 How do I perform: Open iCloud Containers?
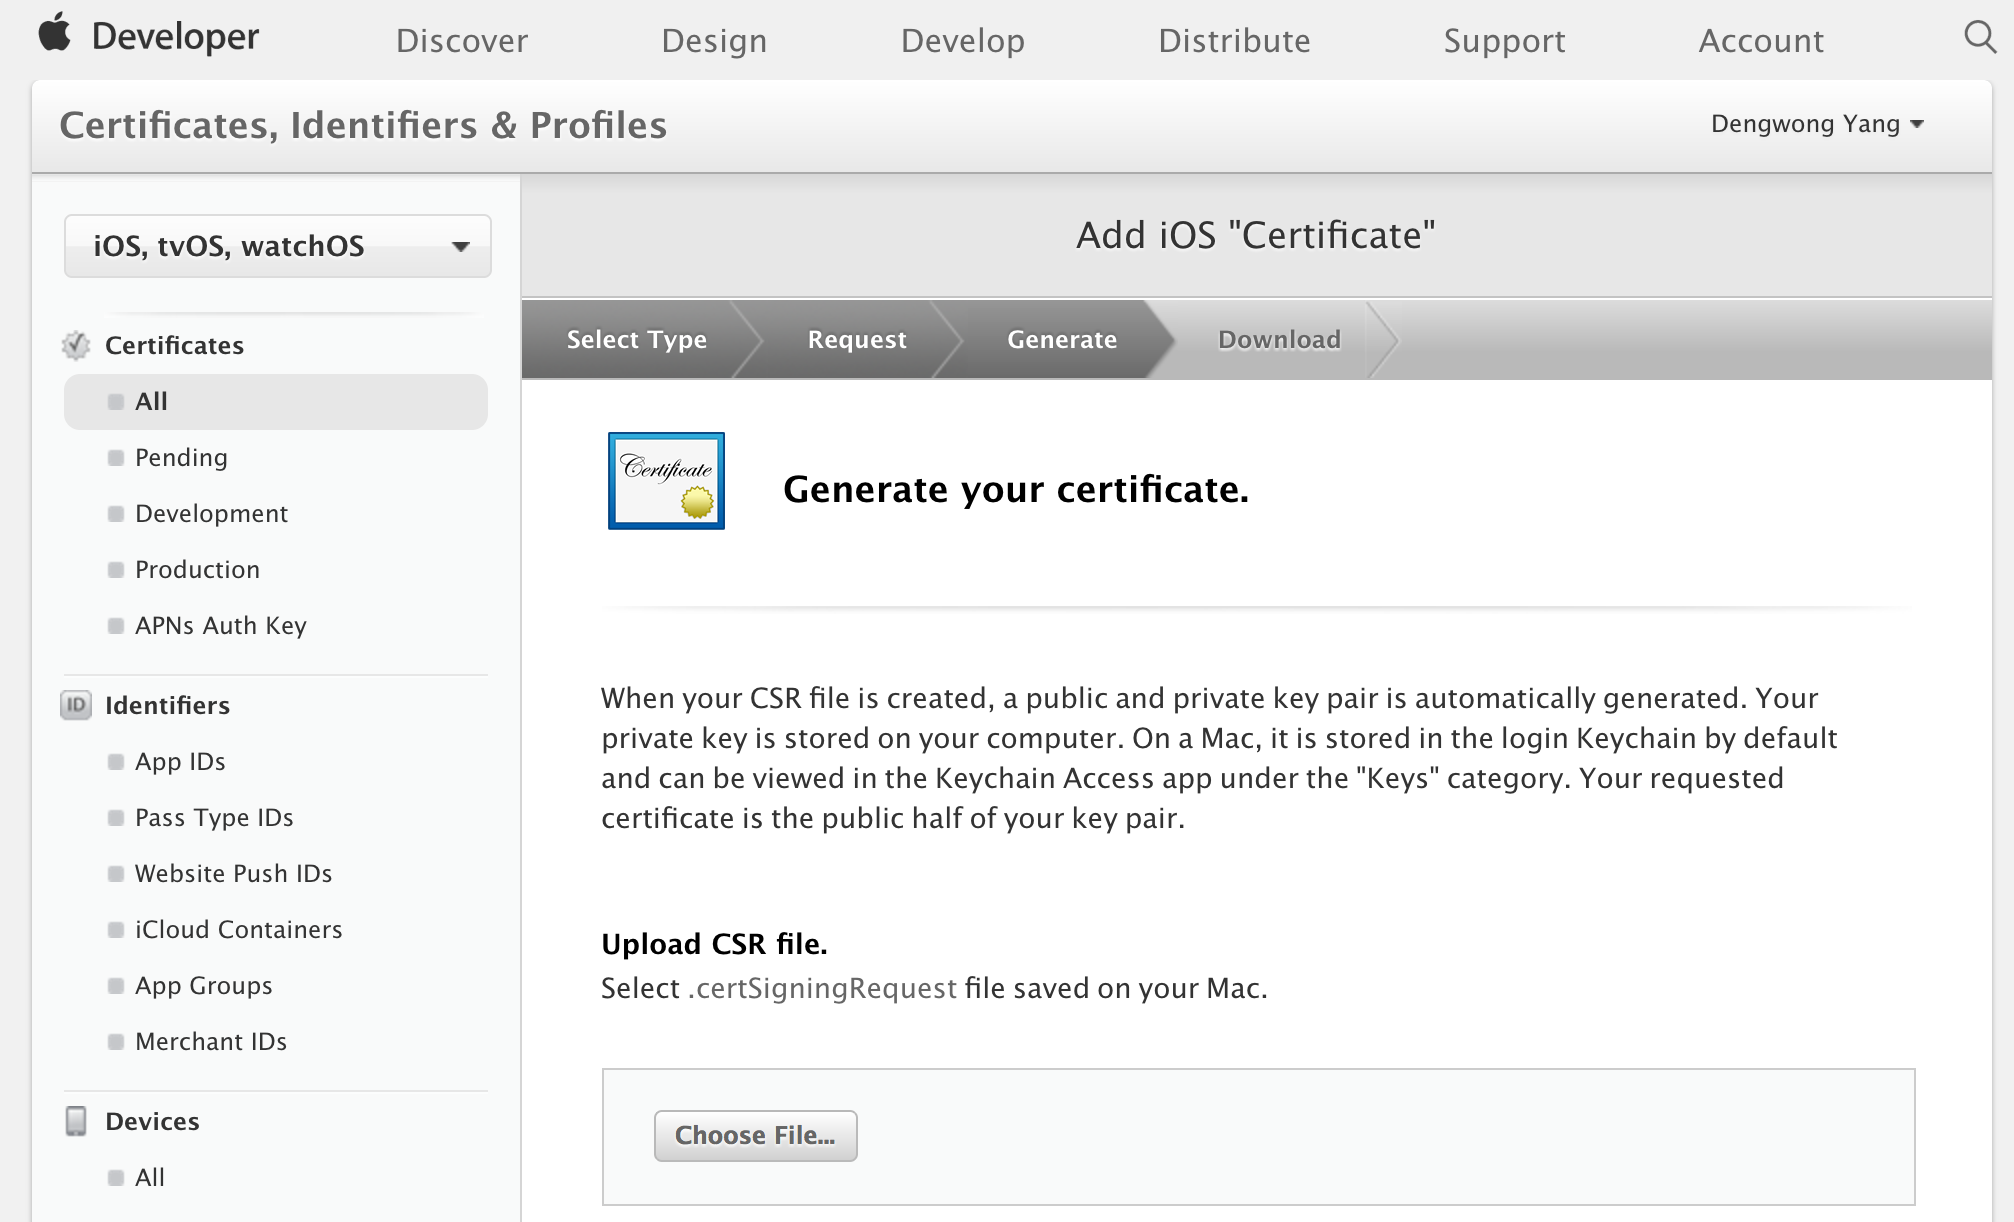[238, 930]
